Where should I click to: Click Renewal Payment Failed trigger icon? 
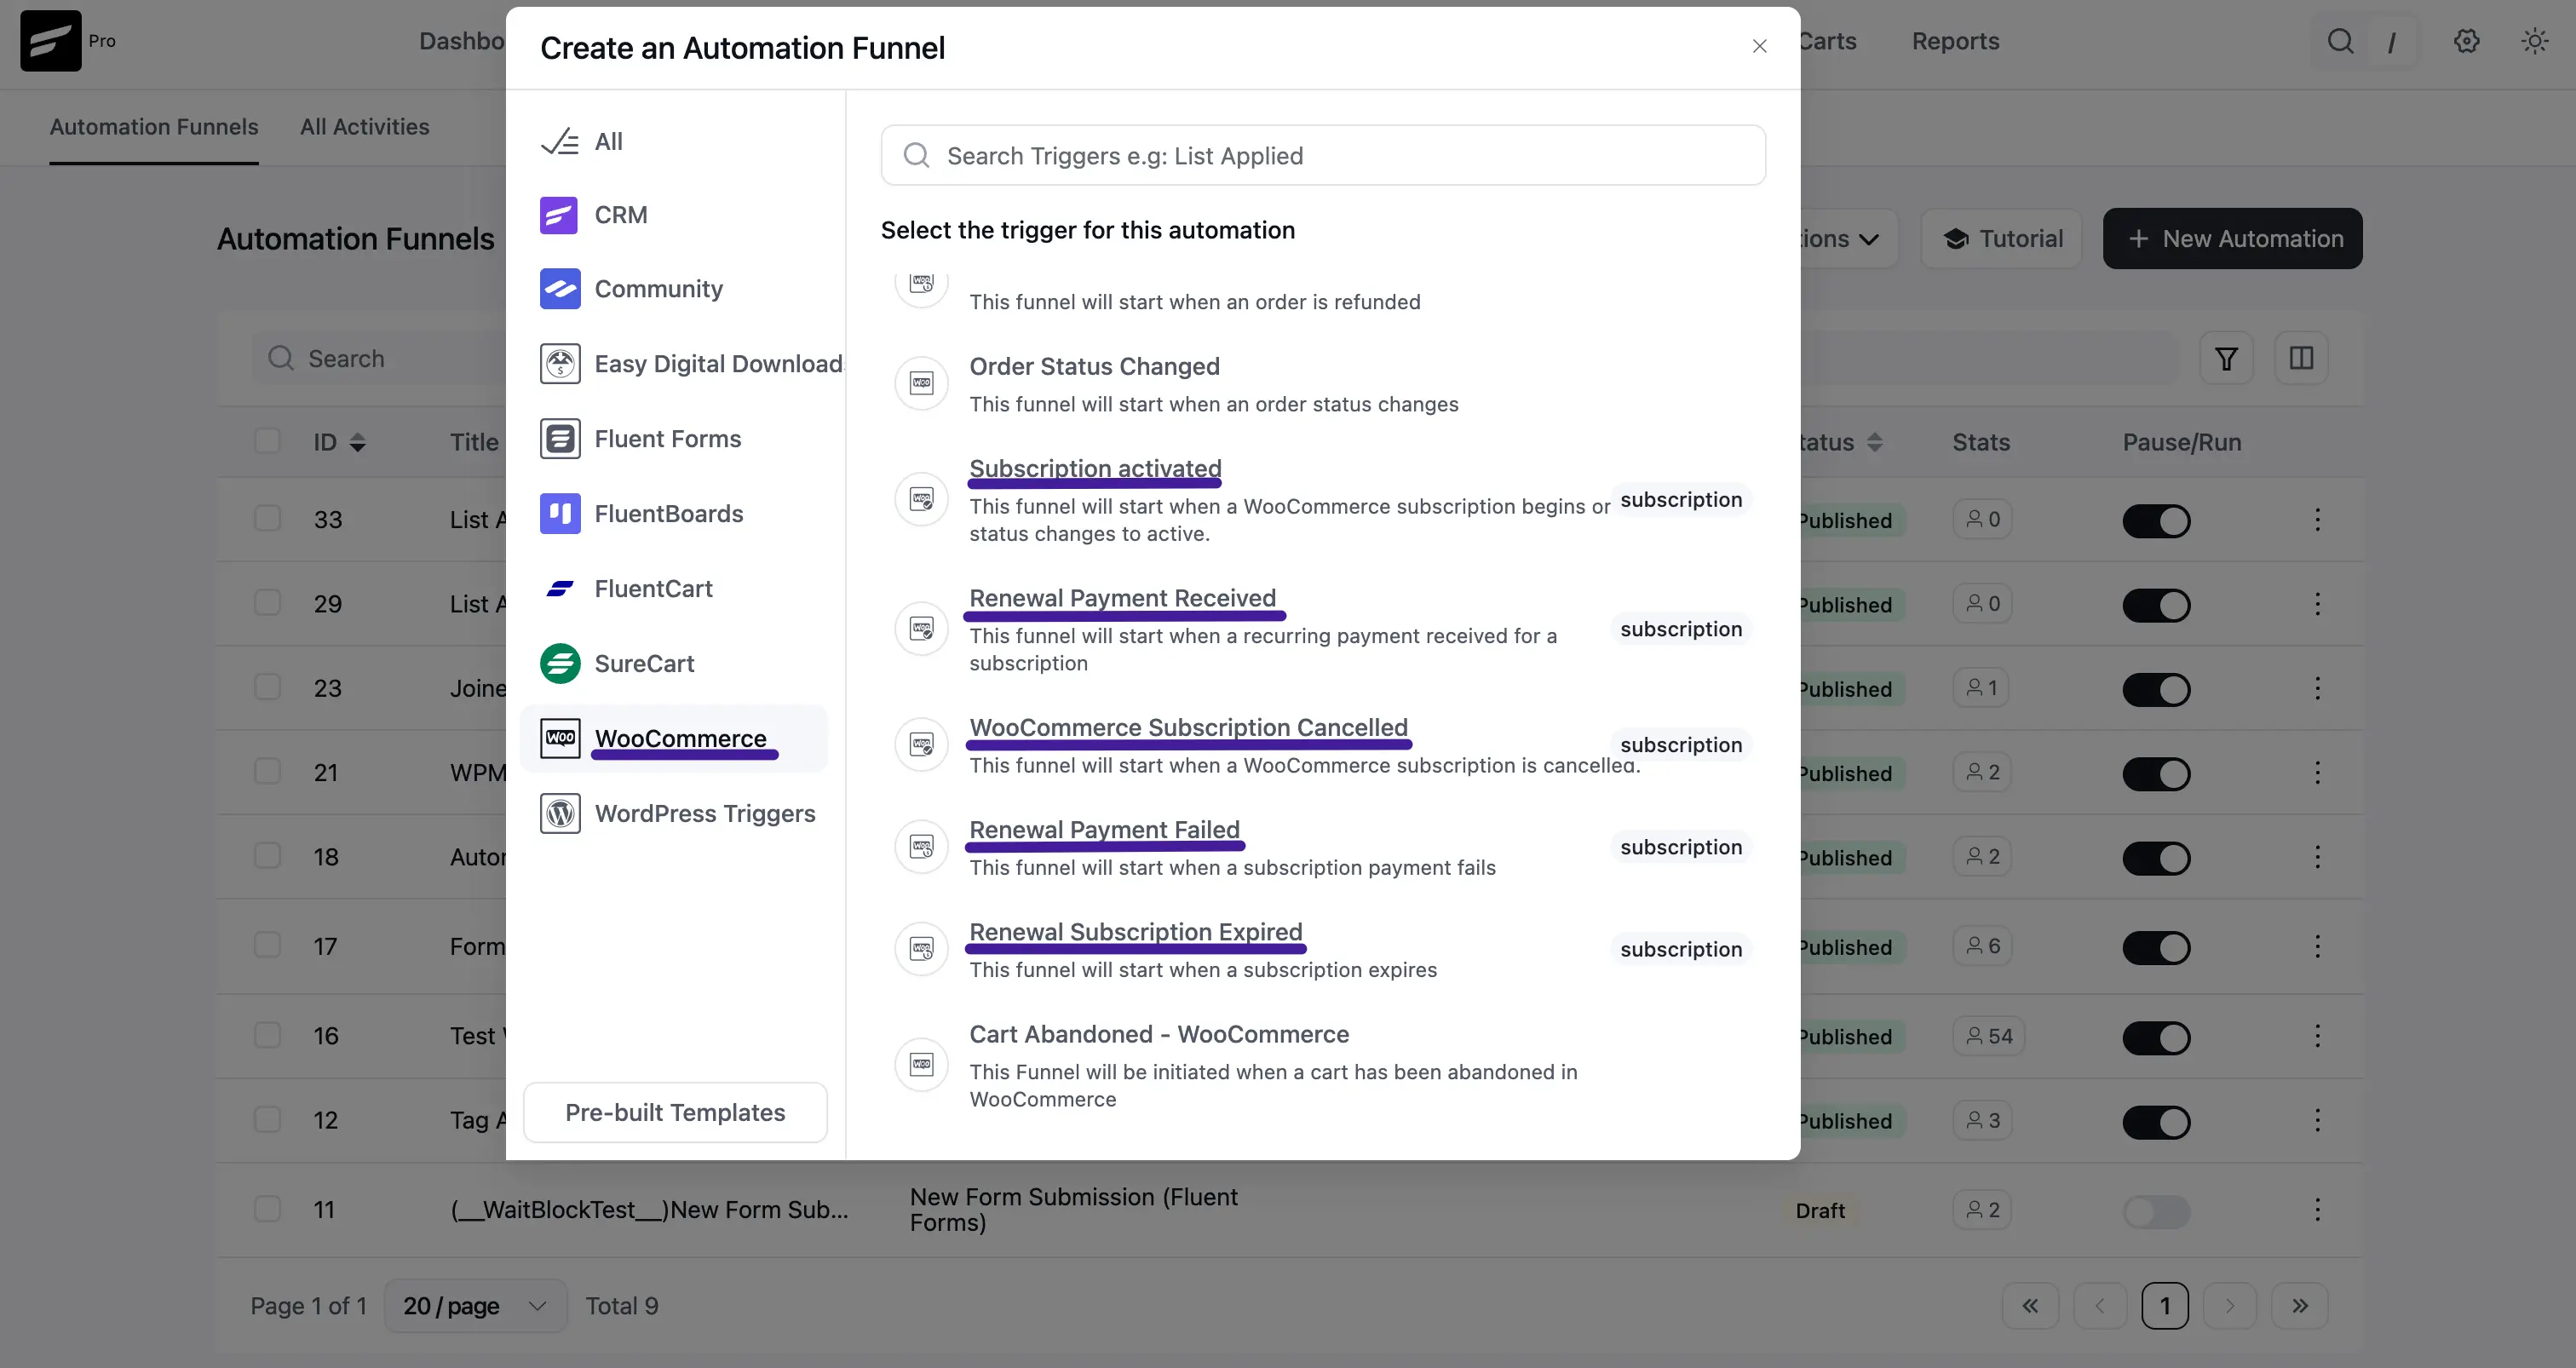921,848
